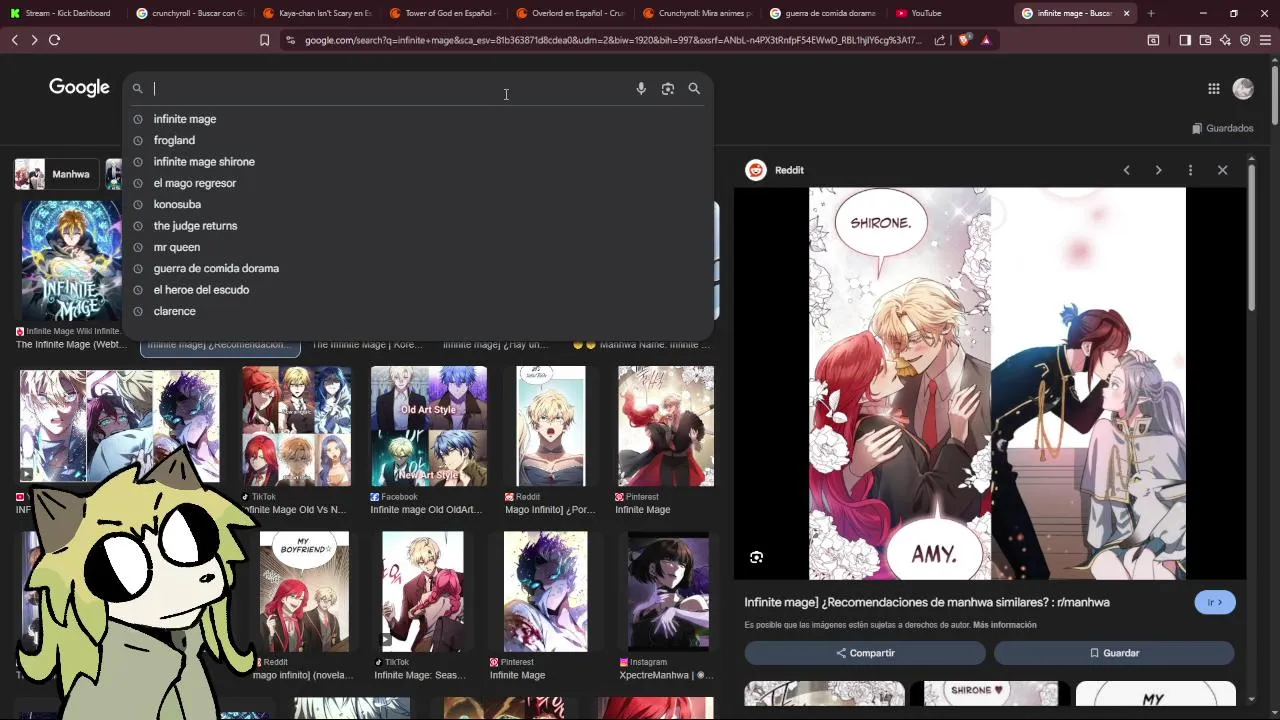1280x720 pixels.
Task: Open the browser main hamburger menu
Action: [x=1265, y=40]
